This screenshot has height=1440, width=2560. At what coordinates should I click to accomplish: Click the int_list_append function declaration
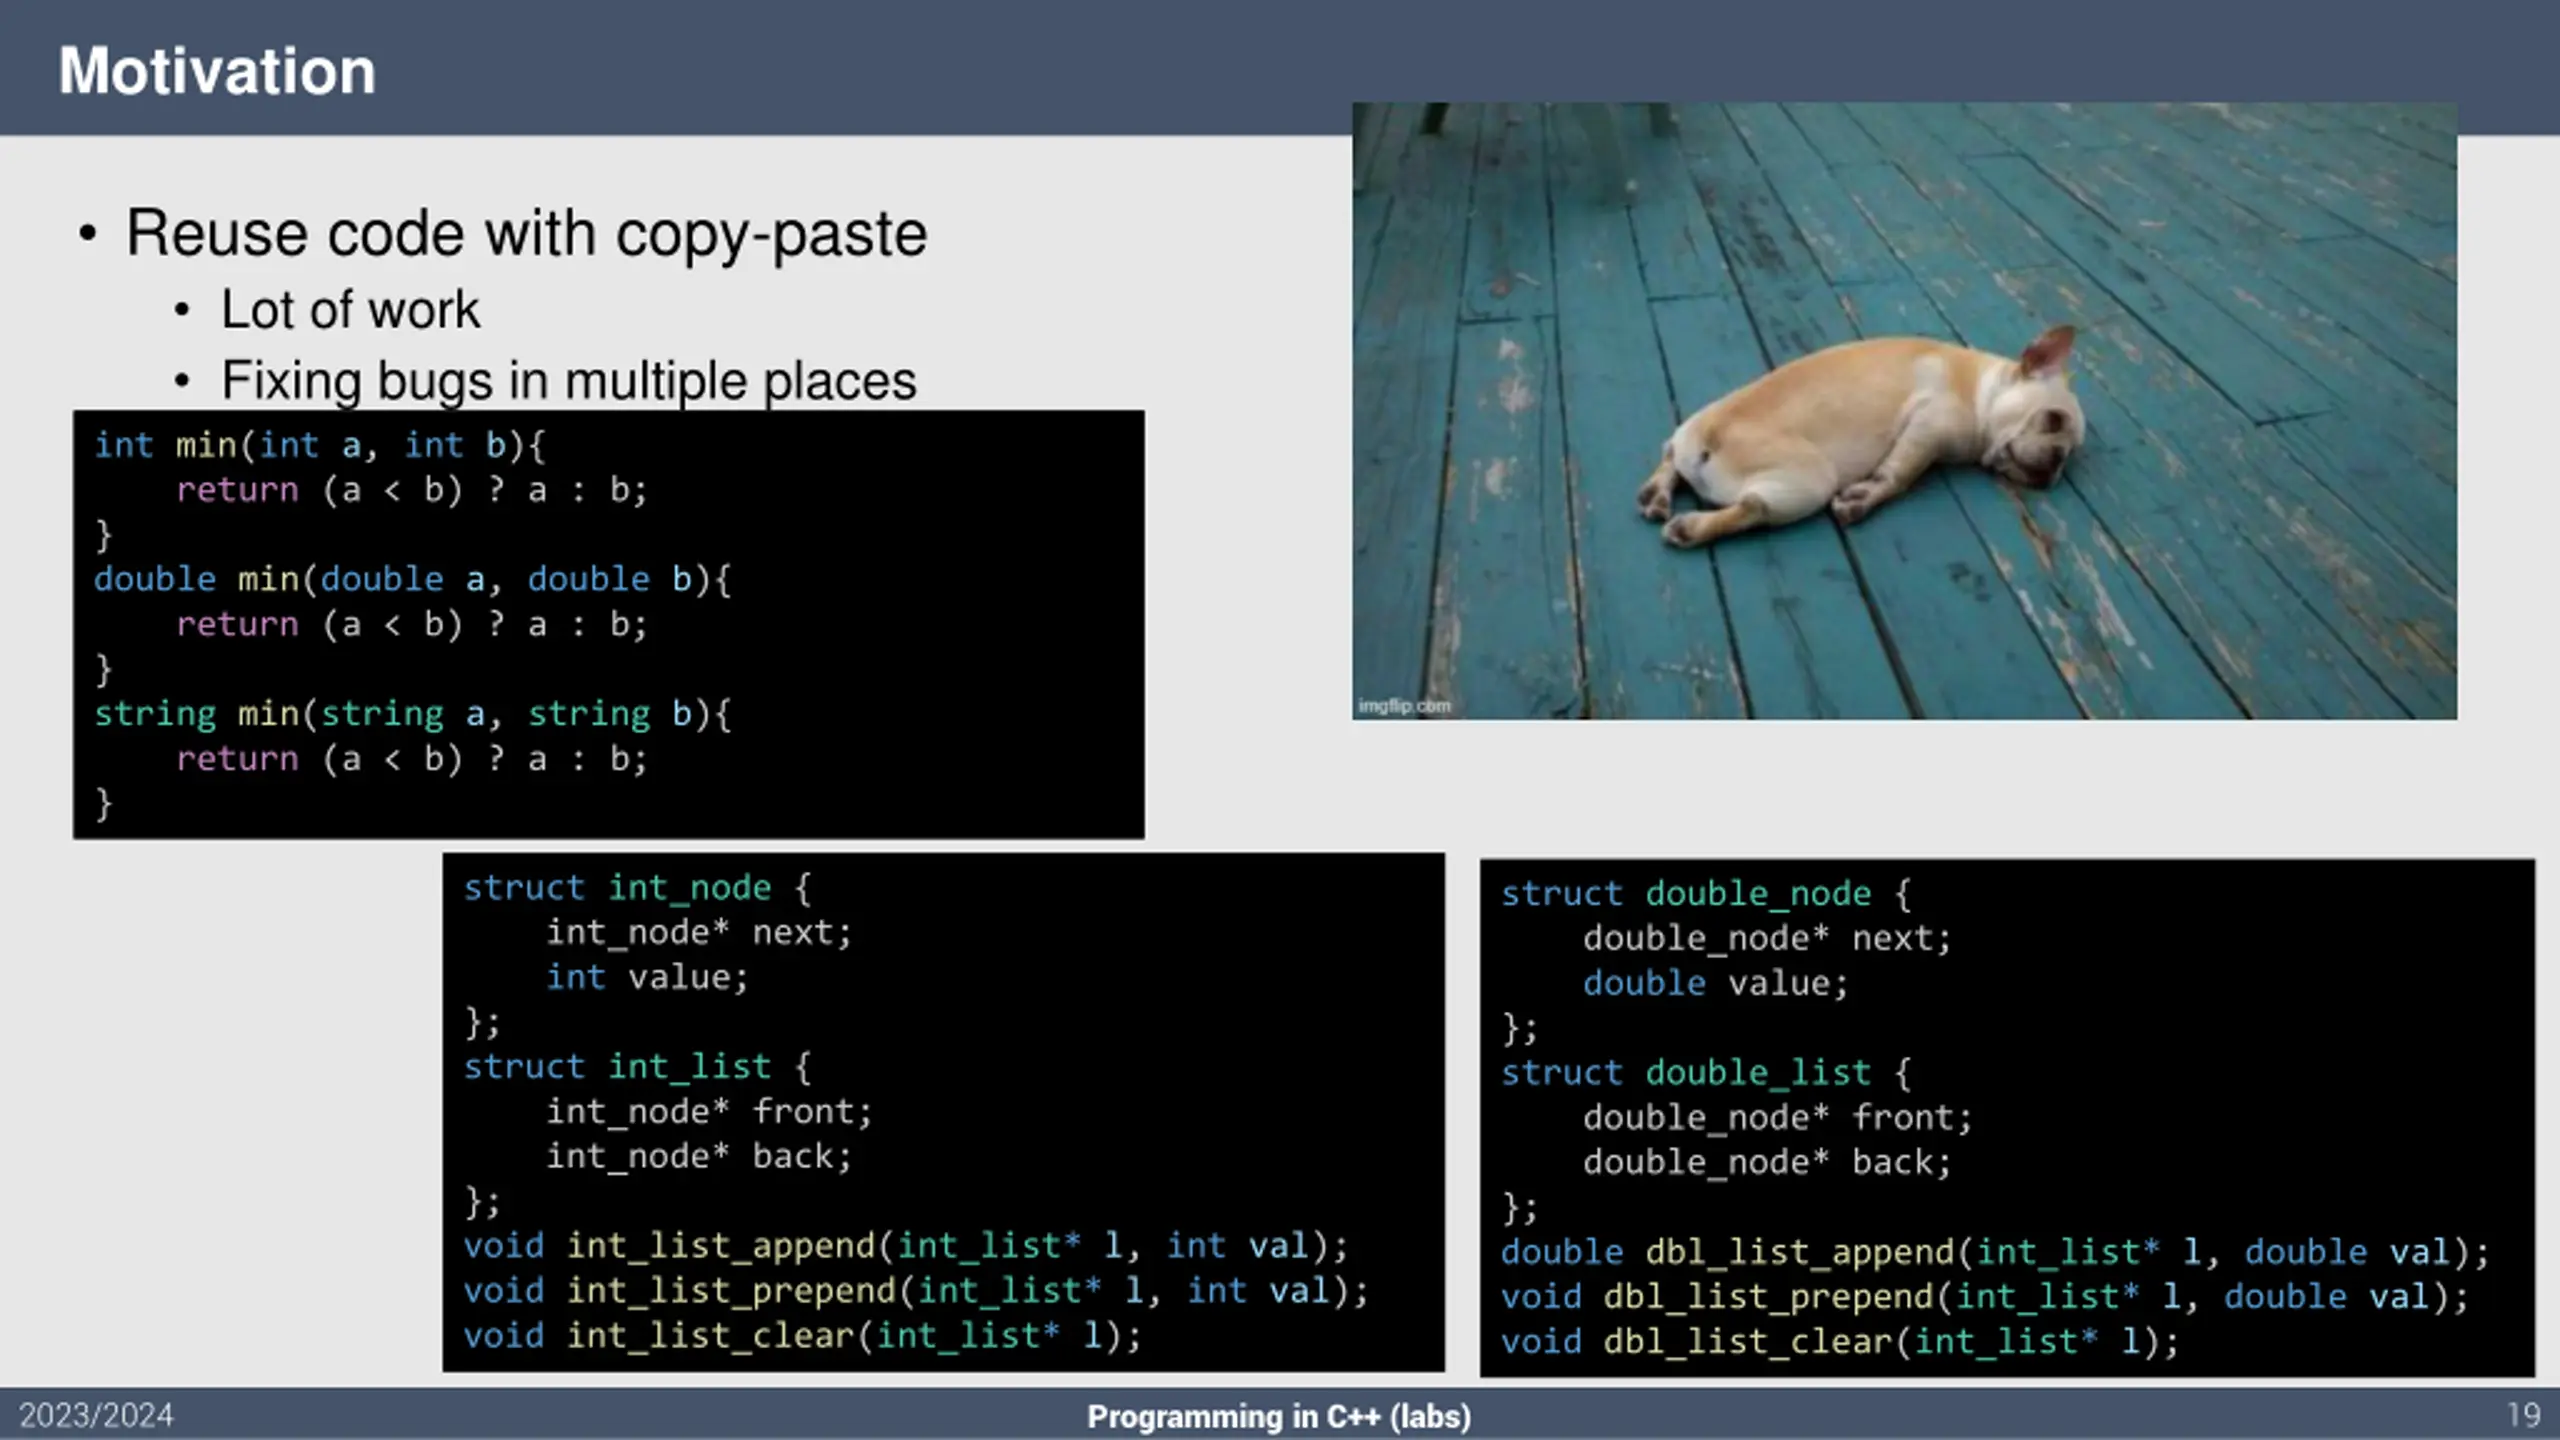point(906,1246)
